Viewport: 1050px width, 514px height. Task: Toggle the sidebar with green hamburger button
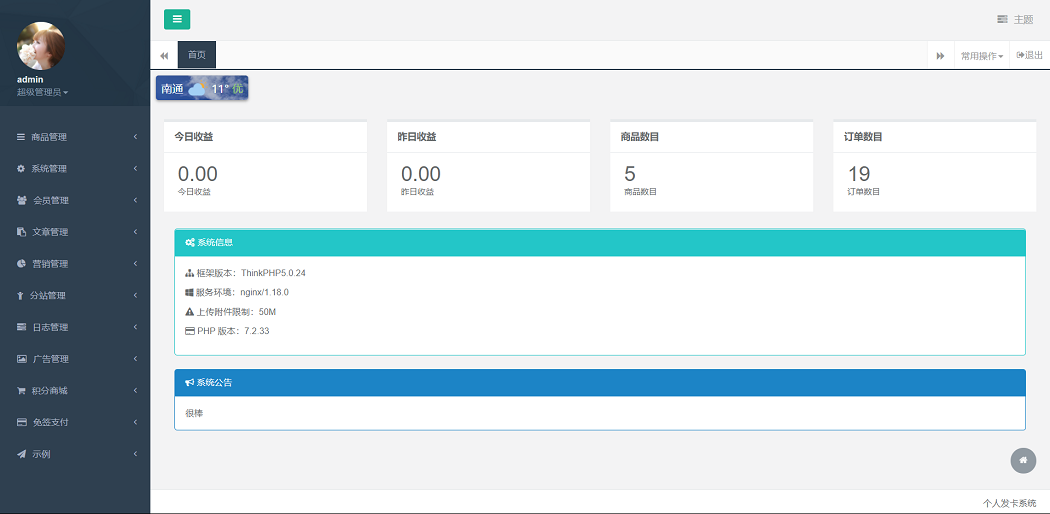point(177,19)
